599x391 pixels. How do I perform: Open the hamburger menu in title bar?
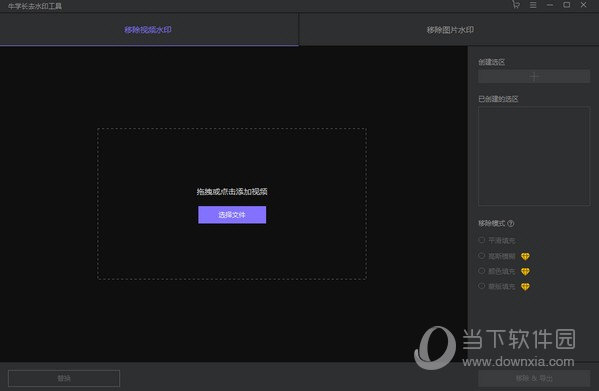(x=533, y=5)
